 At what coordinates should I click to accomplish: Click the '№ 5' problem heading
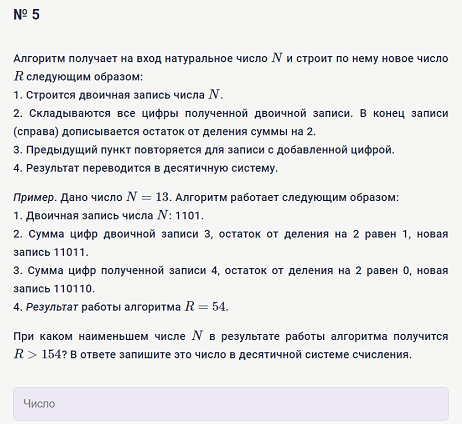point(27,15)
